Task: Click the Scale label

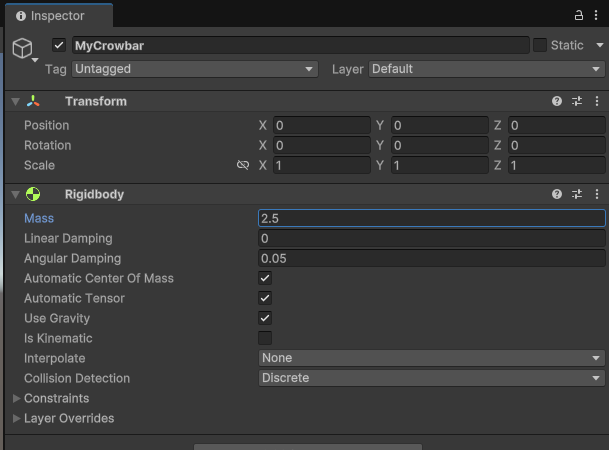Action: 39,165
